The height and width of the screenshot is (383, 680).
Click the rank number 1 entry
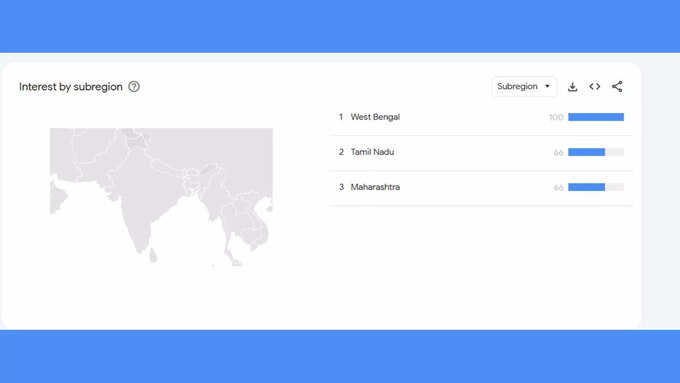click(x=341, y=117)
